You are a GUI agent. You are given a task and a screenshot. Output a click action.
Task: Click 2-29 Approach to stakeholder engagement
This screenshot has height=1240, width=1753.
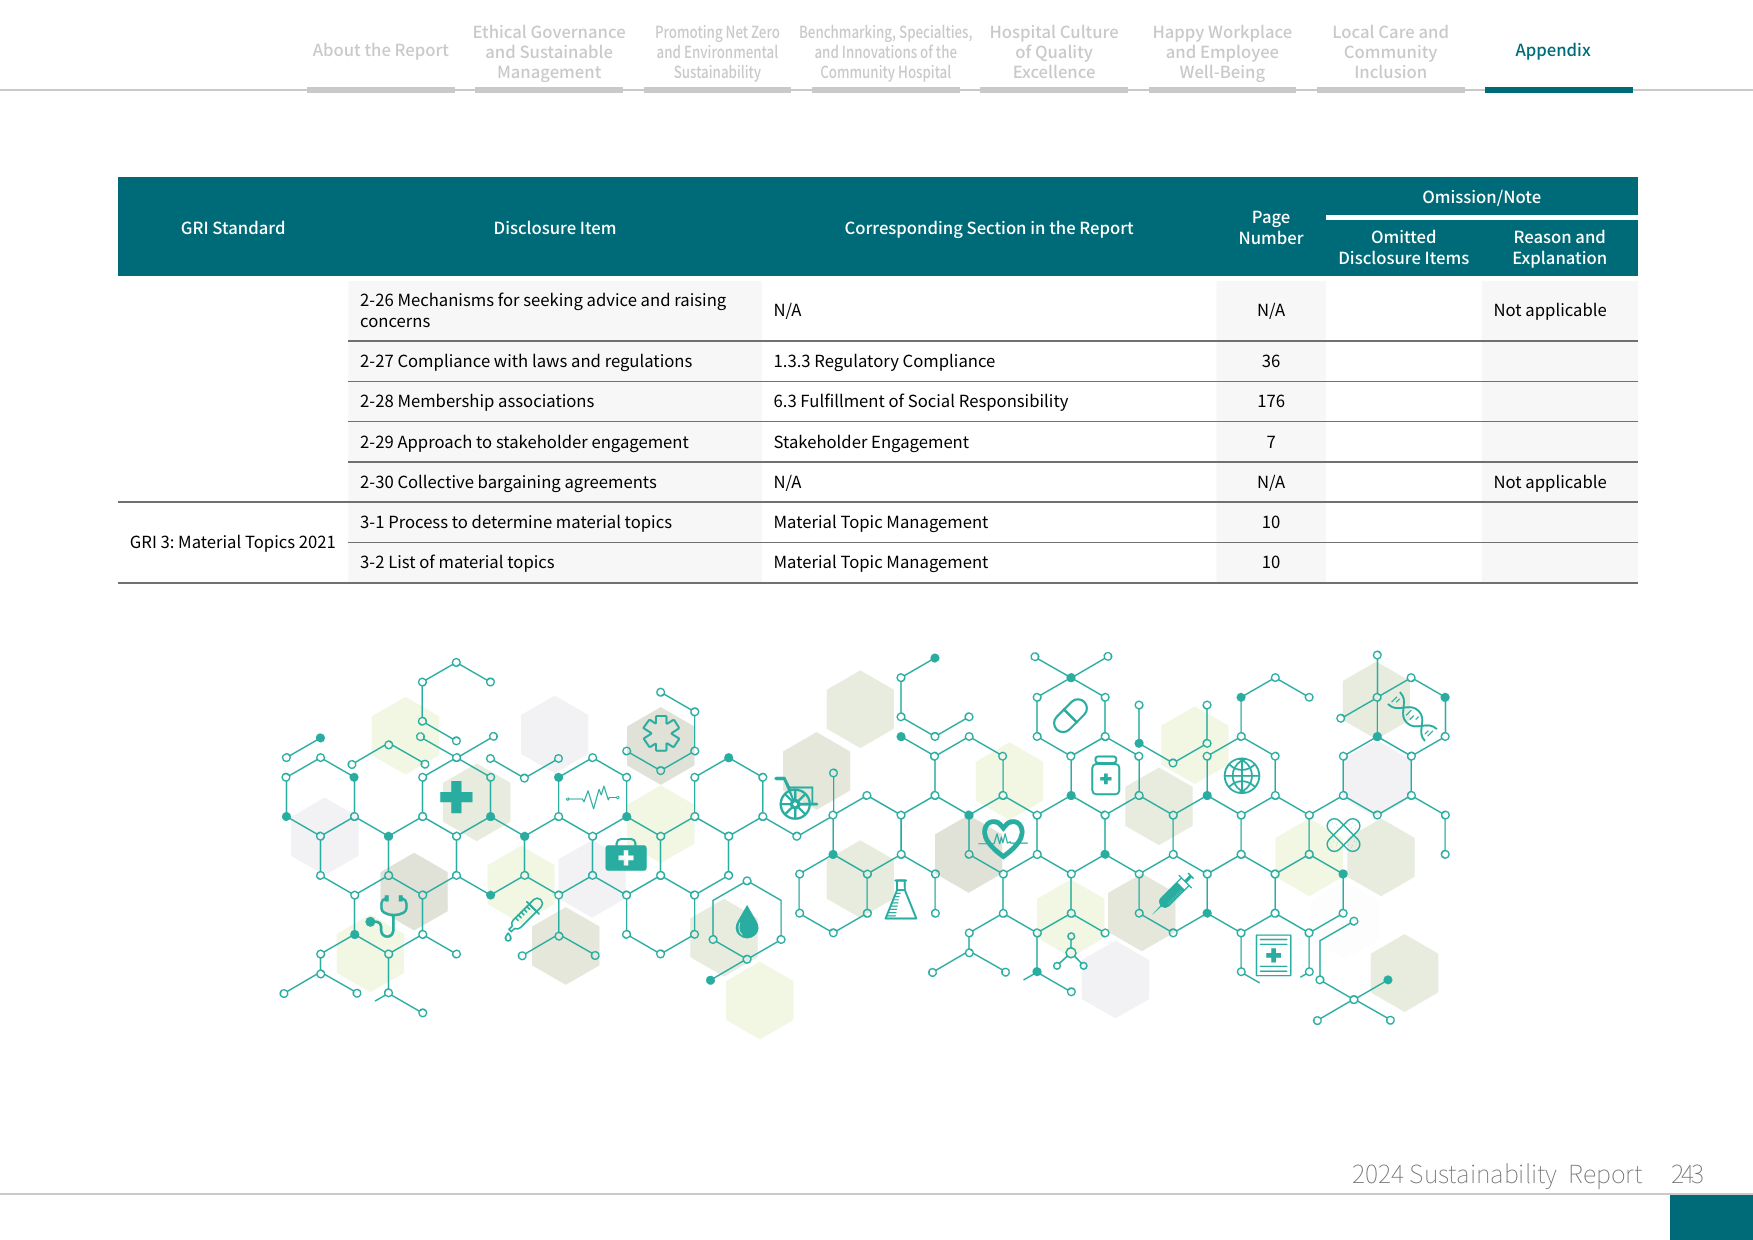524,442
